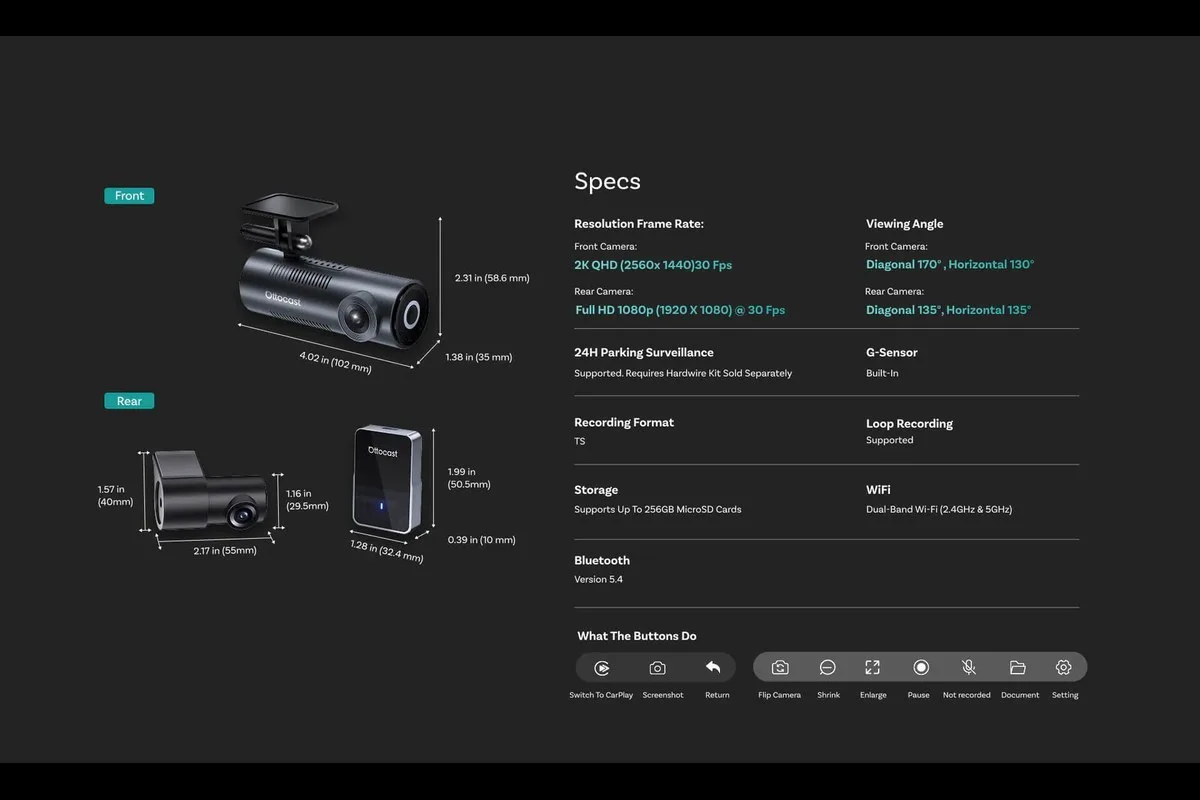The image size is (1200, 800).
Task: Click the 'Built-In' text
Action: 882,373
